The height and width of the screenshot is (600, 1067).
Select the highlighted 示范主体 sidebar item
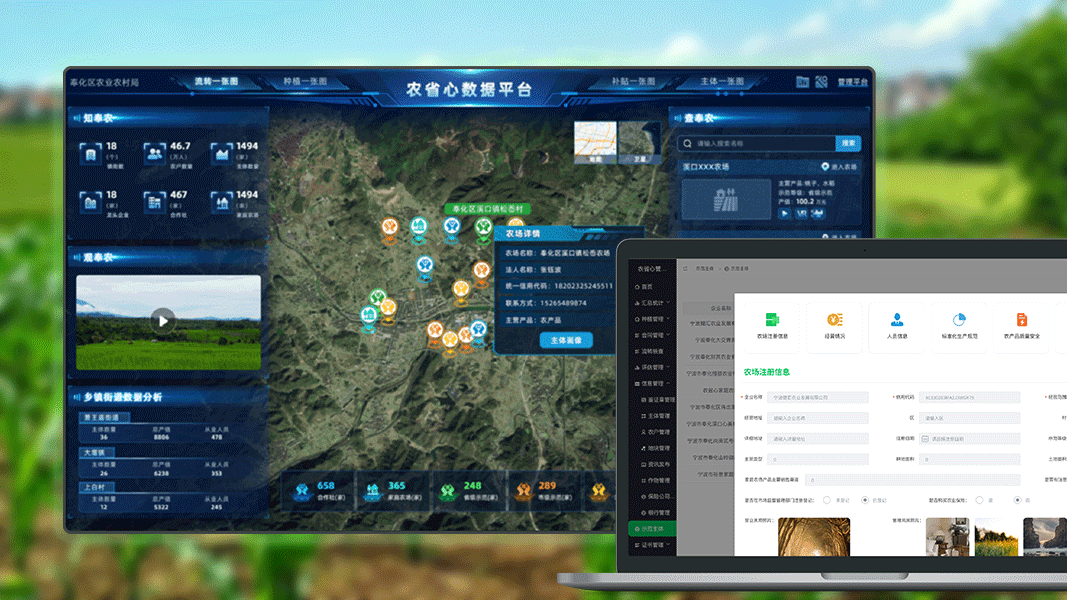tap(652, 529)
